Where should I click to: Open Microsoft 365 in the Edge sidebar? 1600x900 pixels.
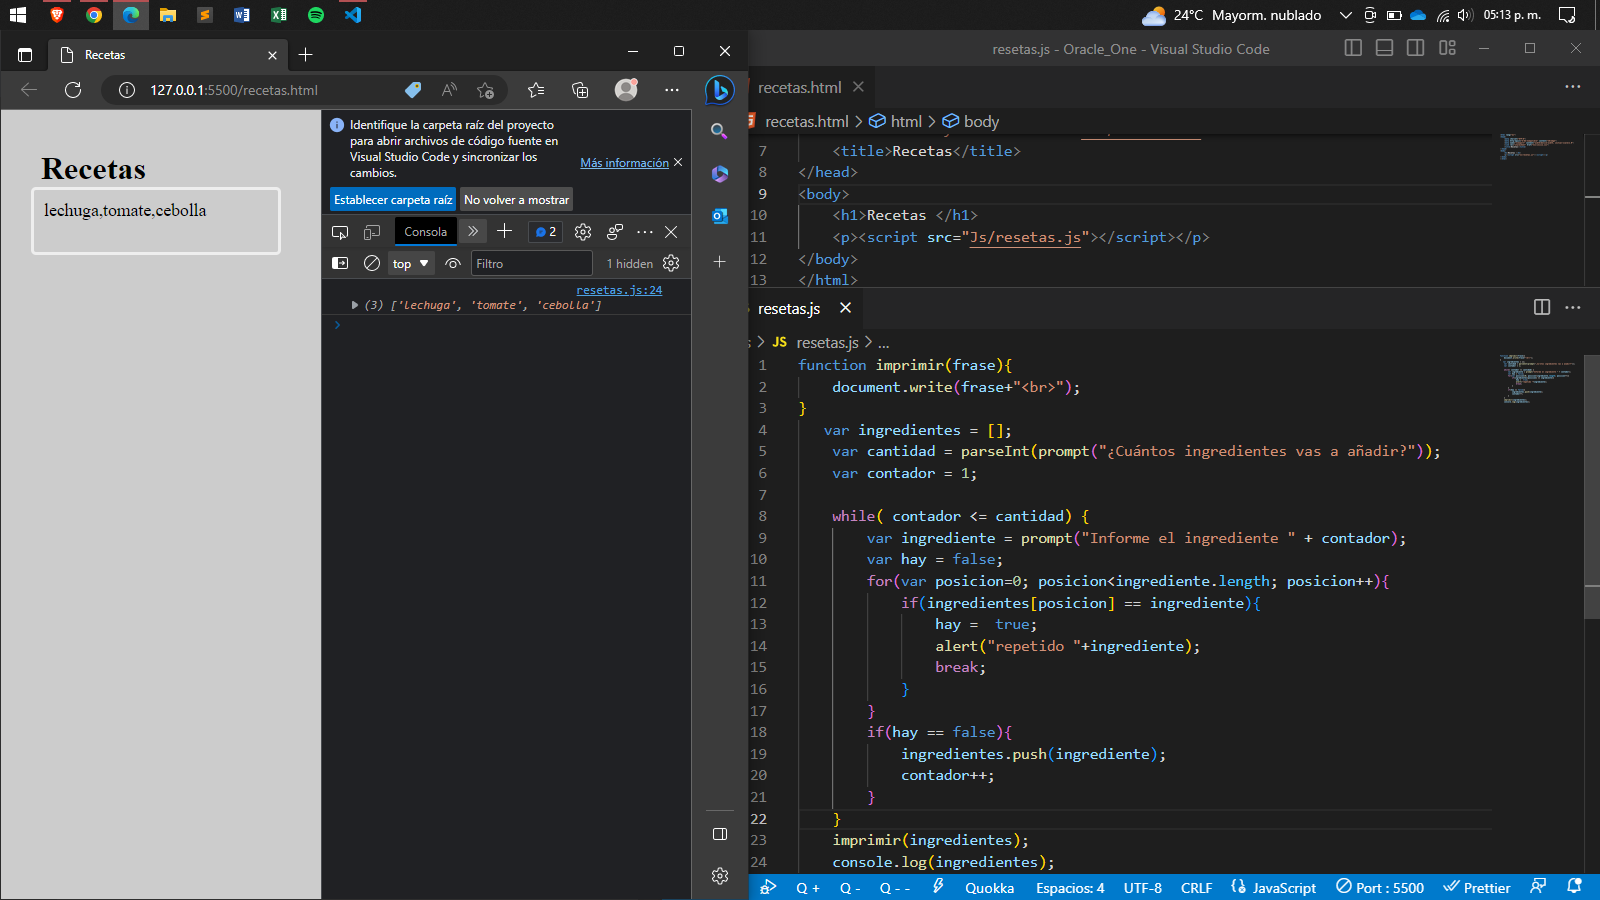(x=720, y=174)
